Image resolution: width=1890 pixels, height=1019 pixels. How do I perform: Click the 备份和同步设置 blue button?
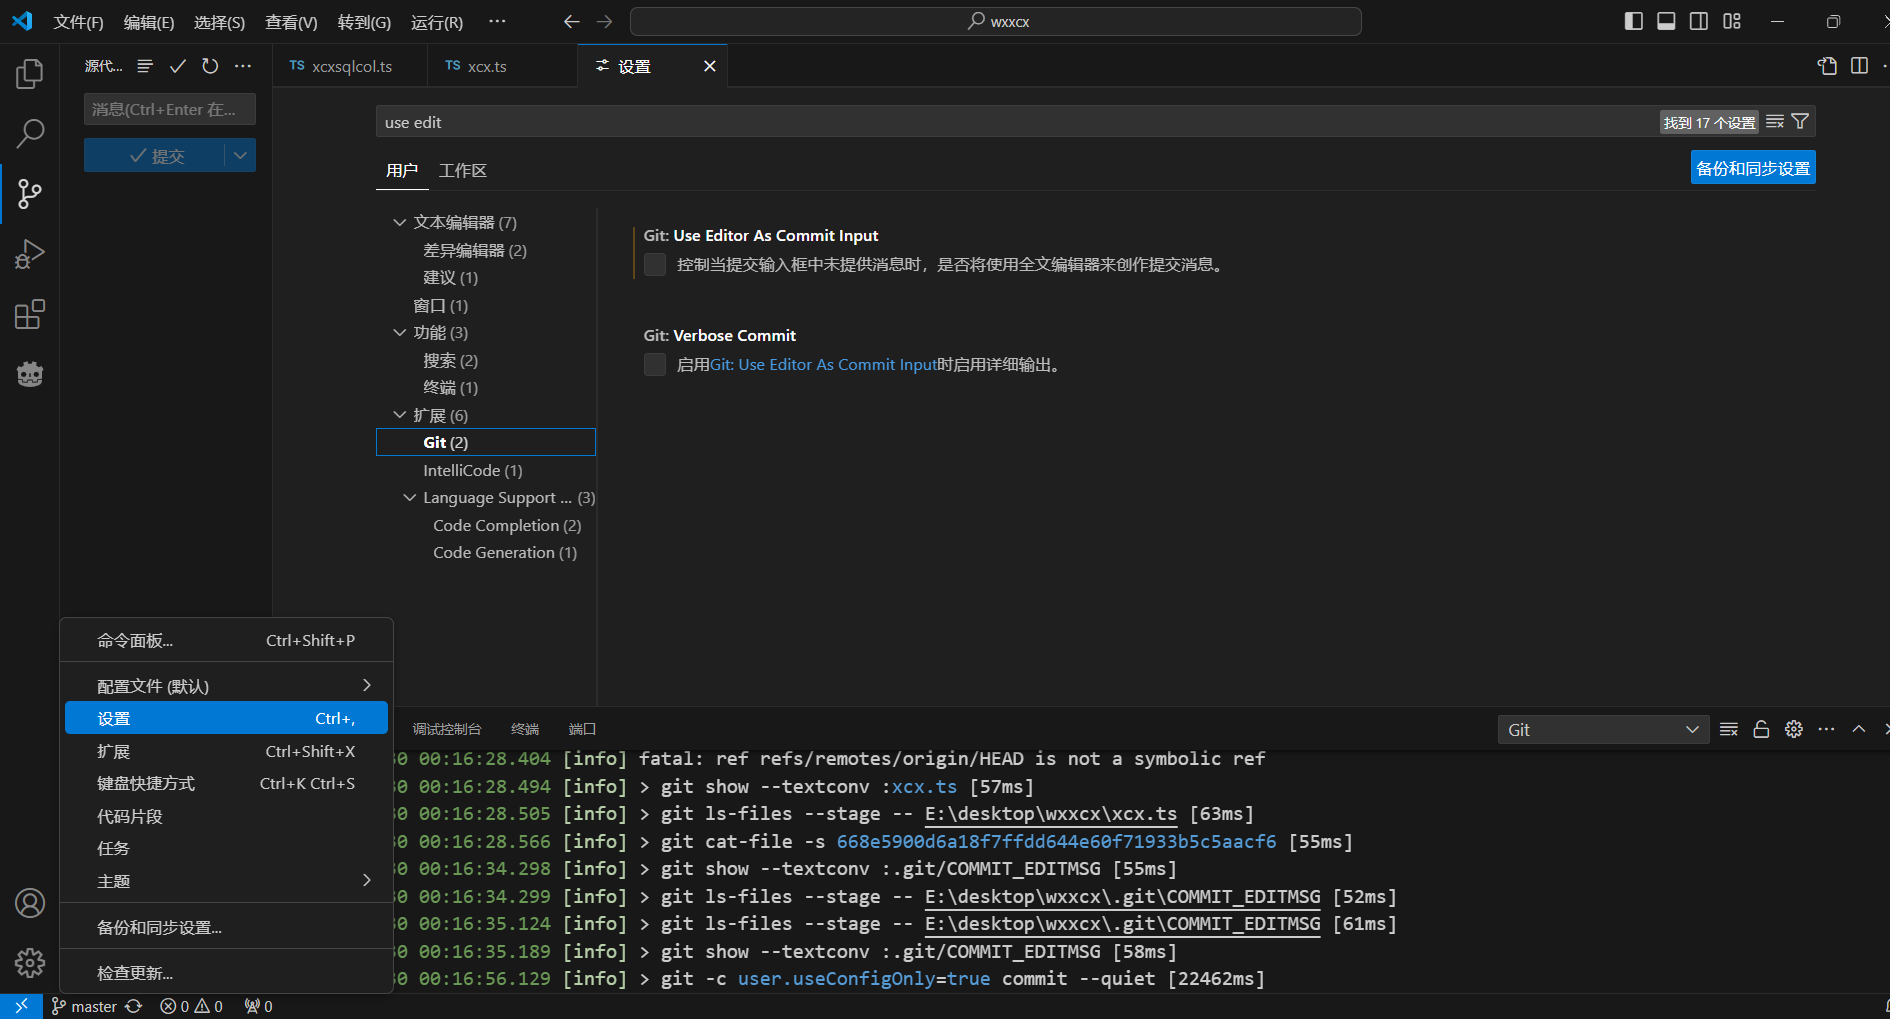[x=1753, y=168]
